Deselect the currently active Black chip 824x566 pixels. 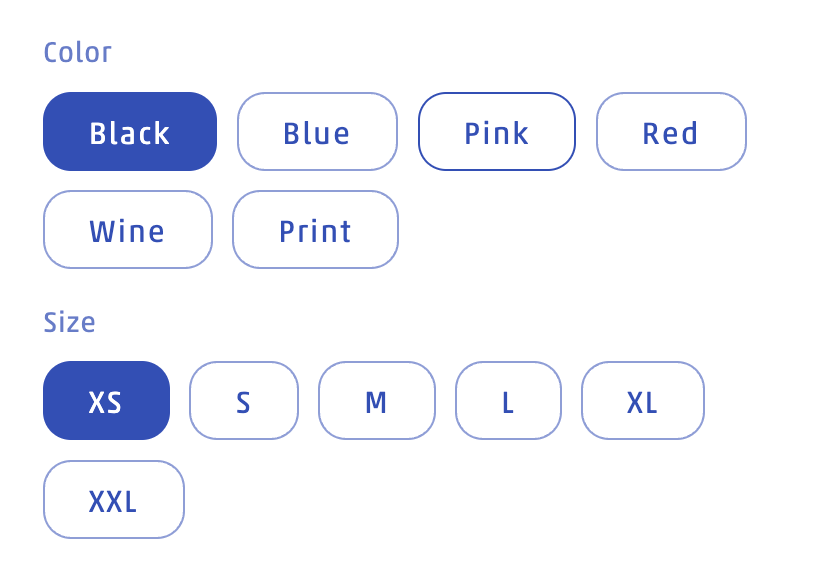pyautogui.click(x=130, y=132)
